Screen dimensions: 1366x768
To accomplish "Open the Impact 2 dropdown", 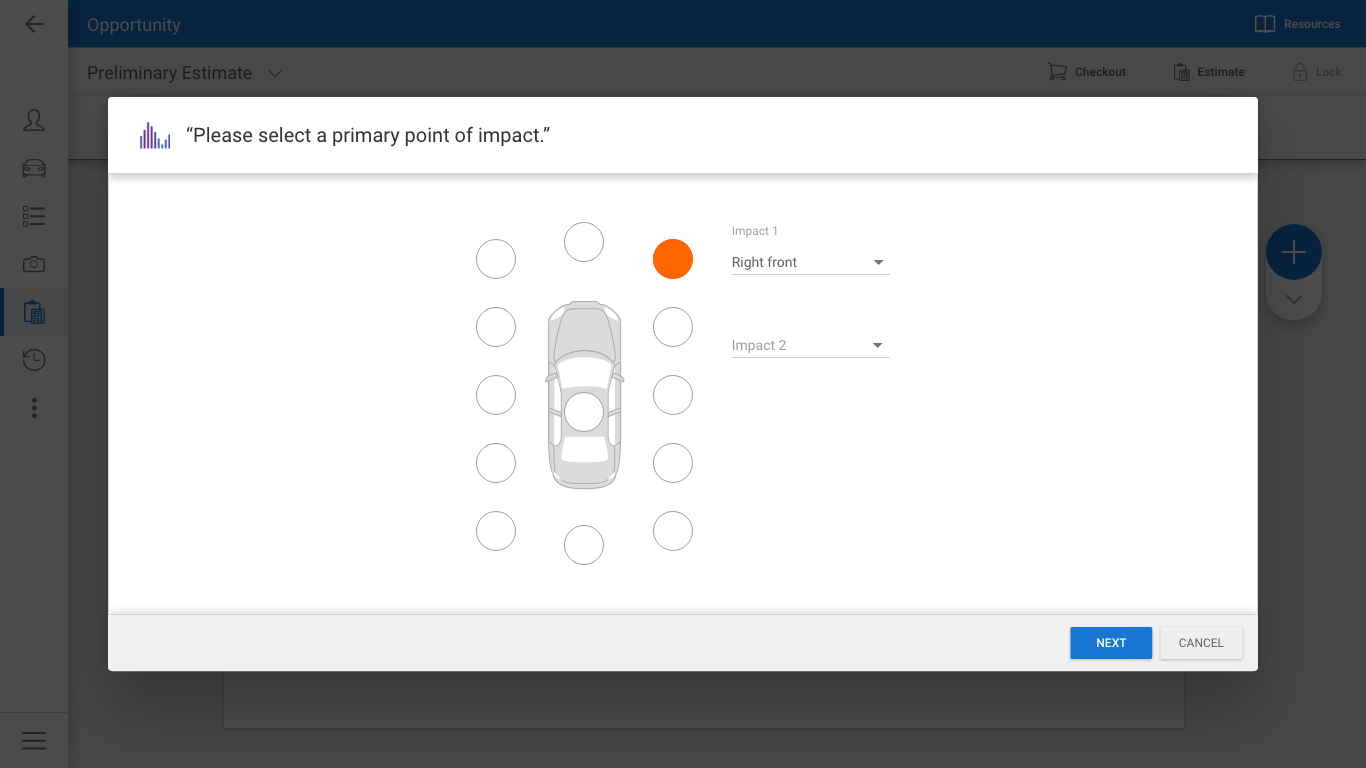I will point(810,346).
